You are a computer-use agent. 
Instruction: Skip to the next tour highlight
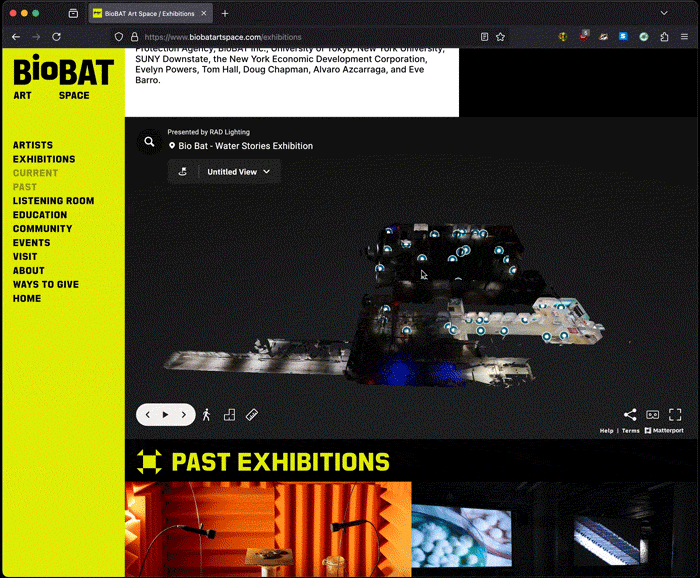pos(184,414)
